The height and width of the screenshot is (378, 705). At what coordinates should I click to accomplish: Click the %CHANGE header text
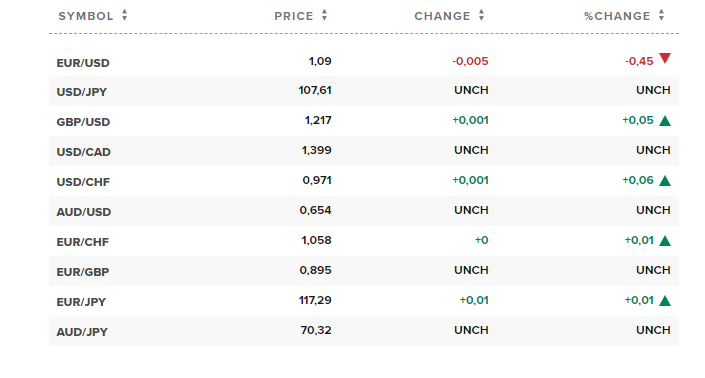617,16
